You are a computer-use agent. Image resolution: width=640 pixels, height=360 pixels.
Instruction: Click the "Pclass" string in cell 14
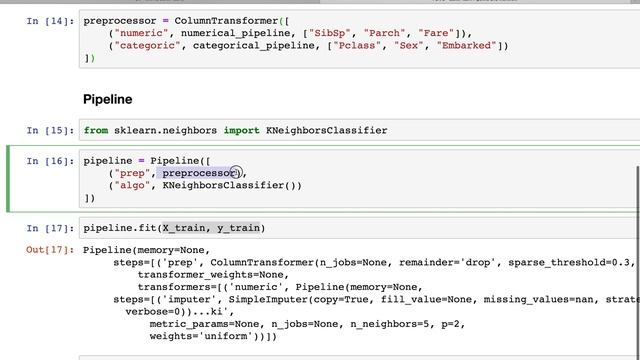point(357,45)
